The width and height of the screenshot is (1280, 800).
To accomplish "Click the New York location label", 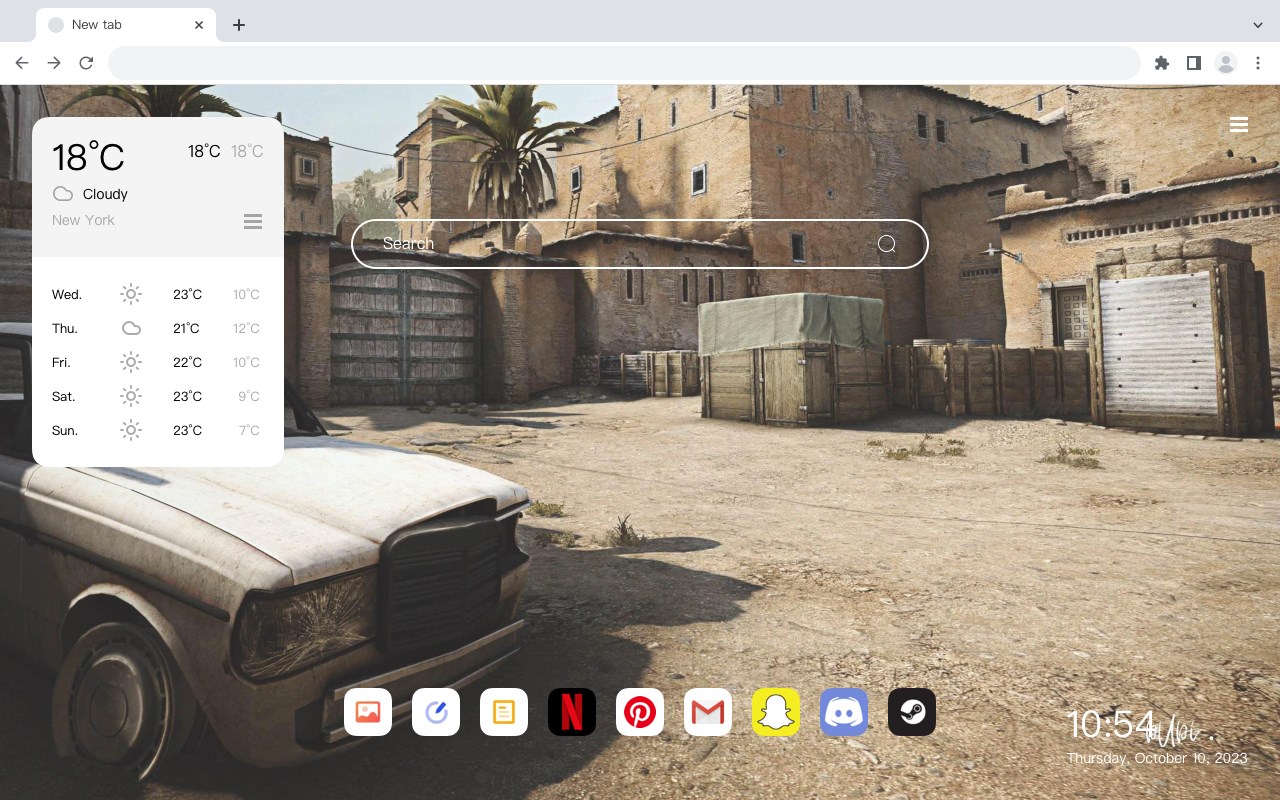I will [83, 220].
